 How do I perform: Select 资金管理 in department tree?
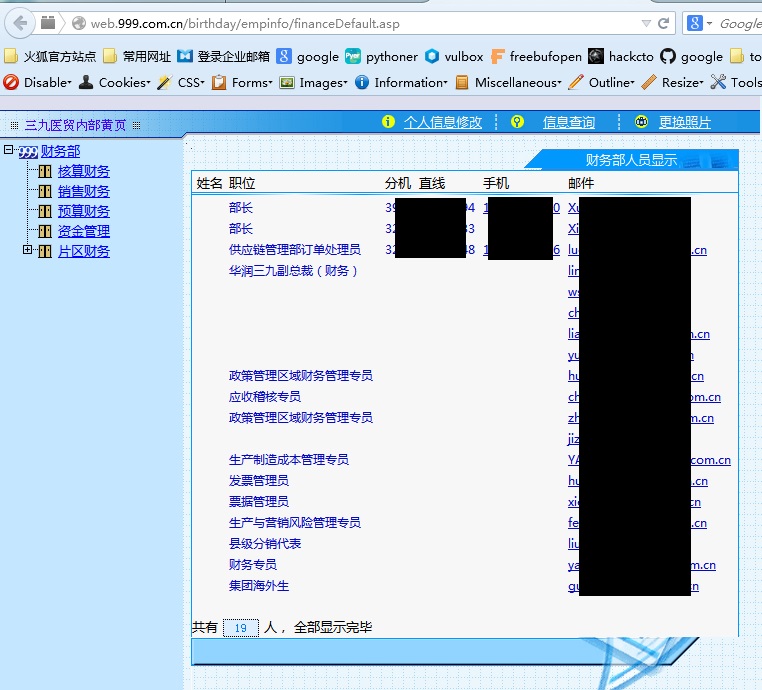point(84,231)
